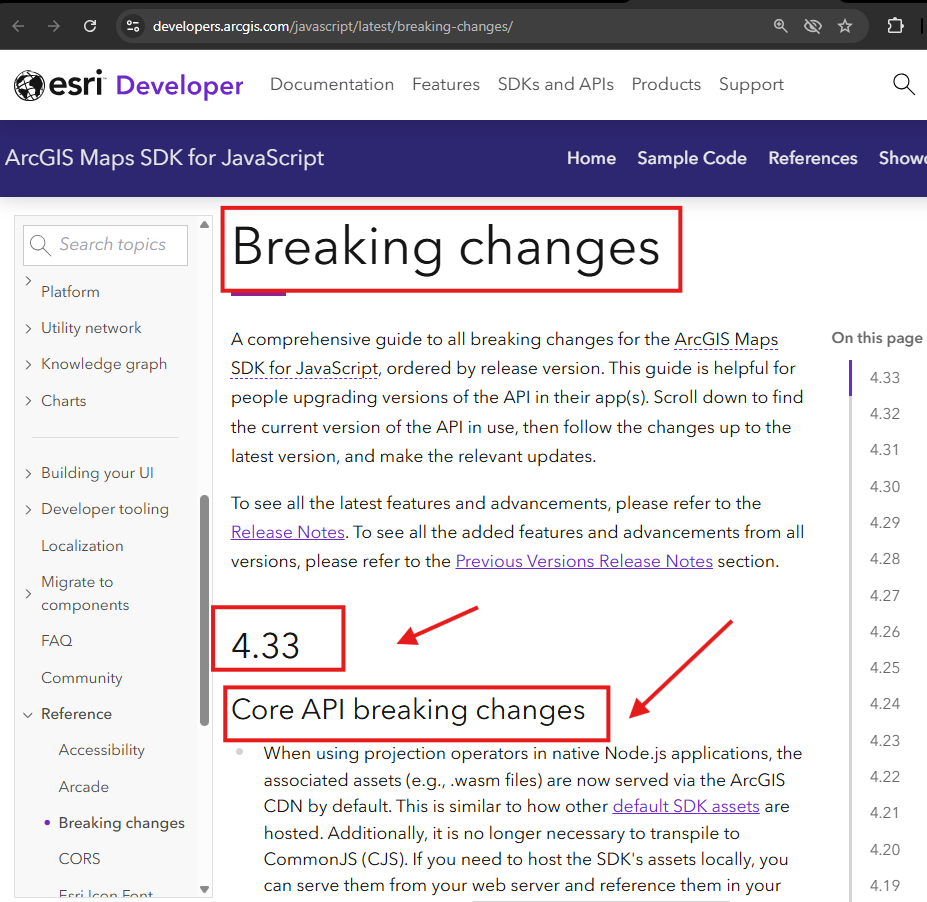Open browser extensions puzzle icon
Viewport: 927px width, 902px height.
click(896, 26)
